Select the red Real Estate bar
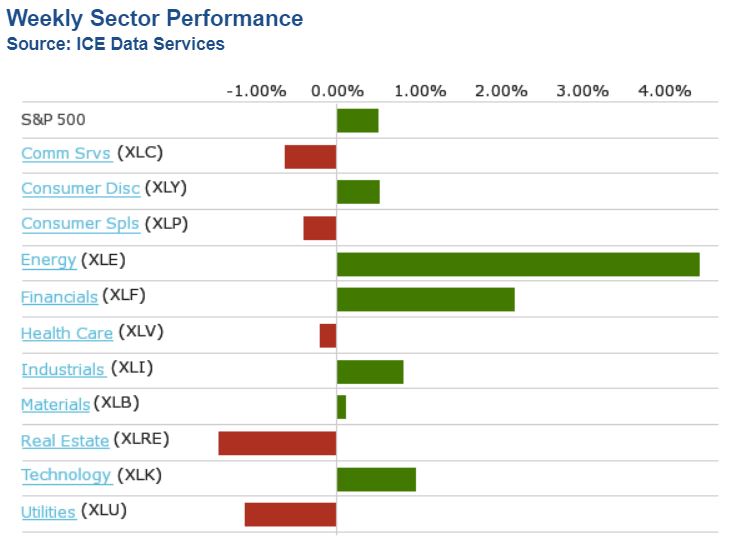The height and width of the screenshot is (547, 729). click(x=277, y=443)
